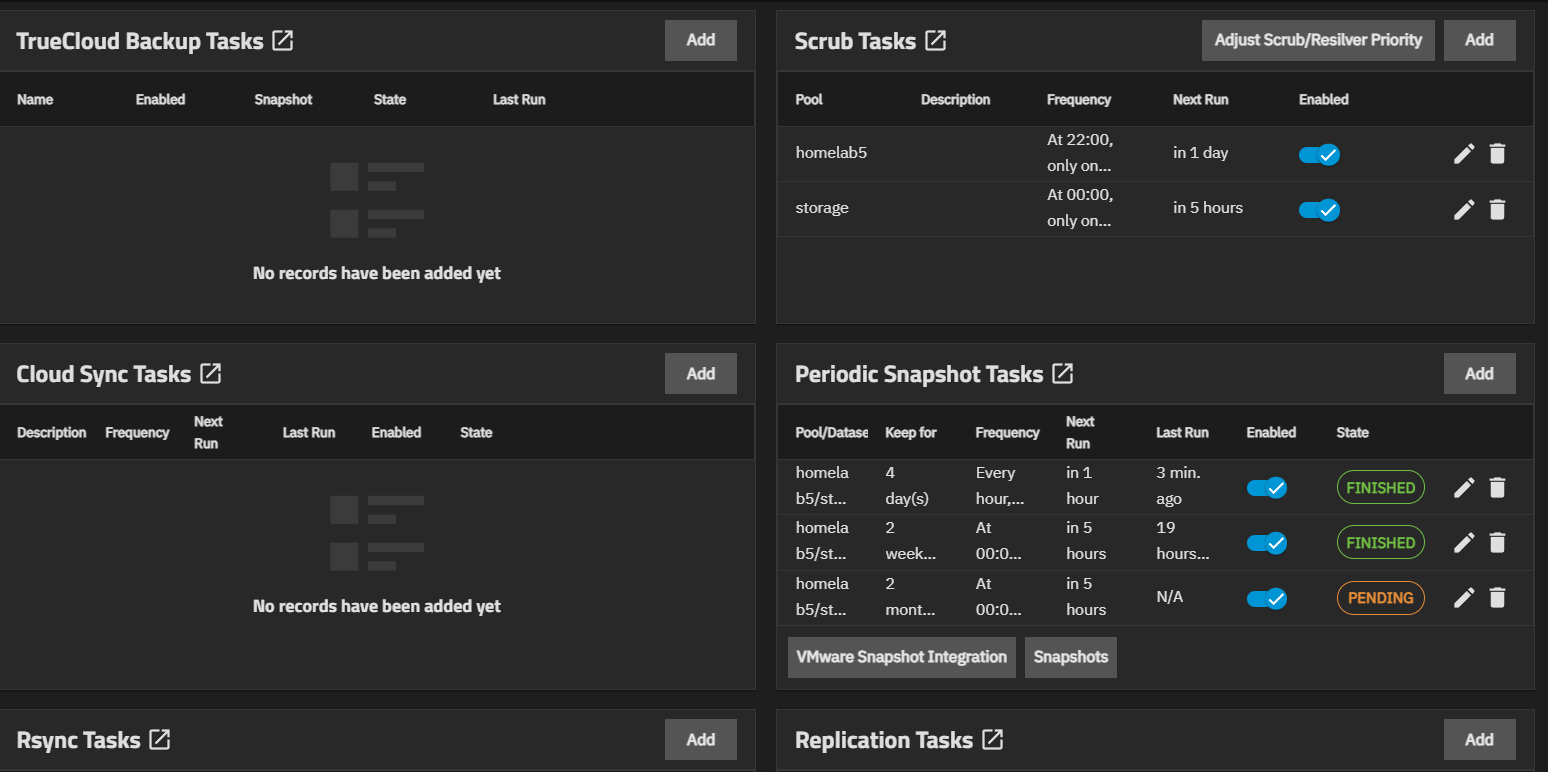This screenshot has width=1548, height=772.
Task: Click TrueCloud Backup Name column header
Action: (35, 100)
